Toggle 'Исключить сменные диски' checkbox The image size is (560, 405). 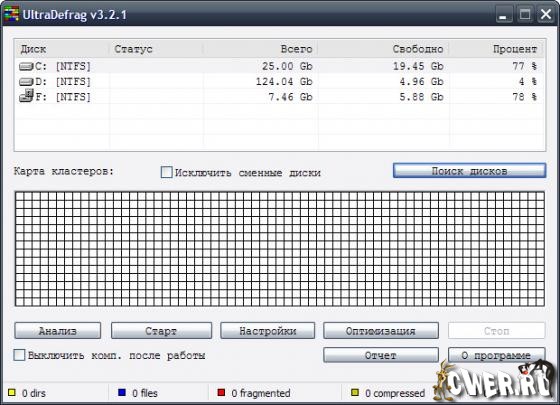166,172
